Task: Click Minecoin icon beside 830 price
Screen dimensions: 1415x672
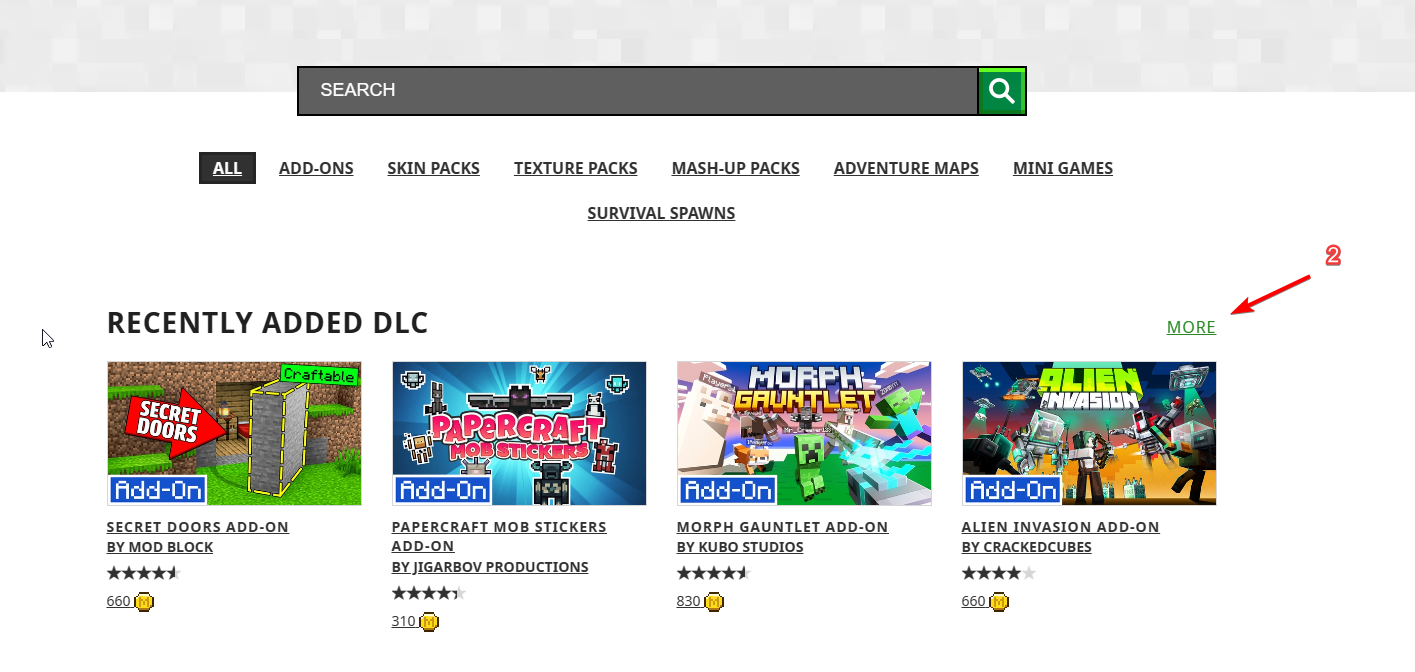Action: tap(714, 602)
